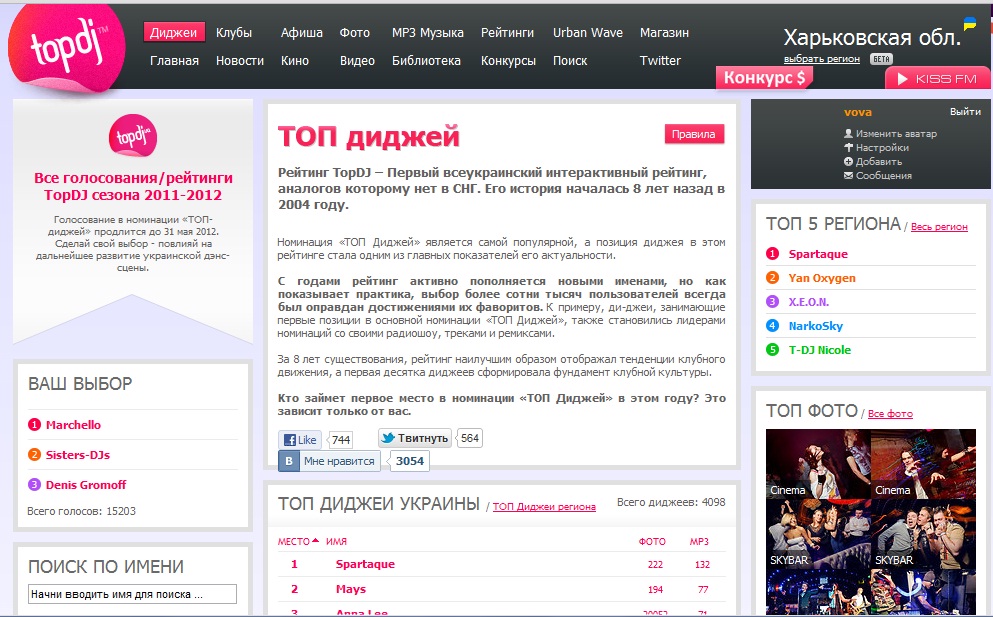Play KISS FM radio

point(937,79)
